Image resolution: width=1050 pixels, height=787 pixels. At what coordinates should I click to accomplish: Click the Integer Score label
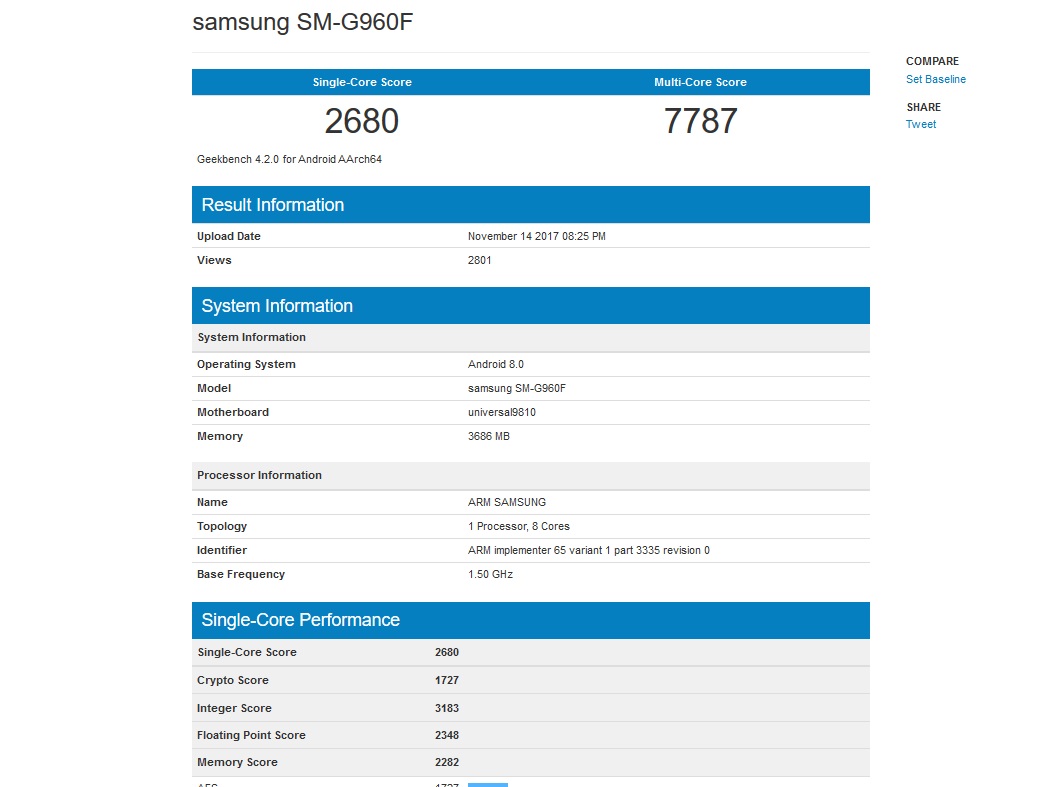[x=234, y=709]
